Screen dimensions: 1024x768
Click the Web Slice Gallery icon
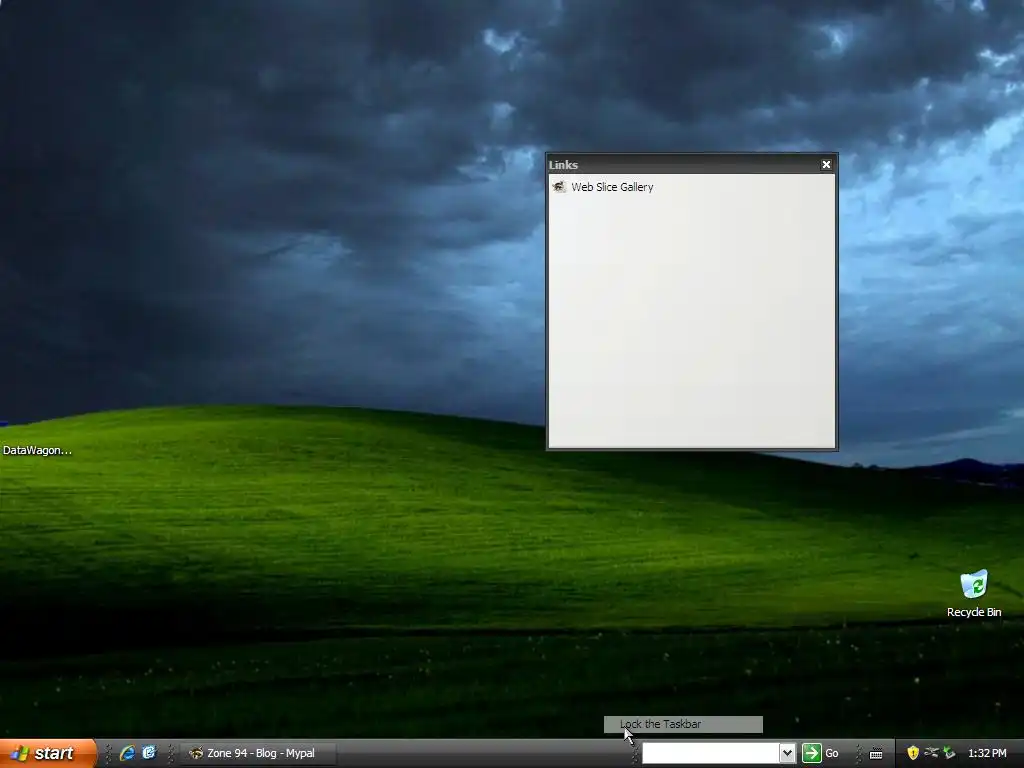tap(559, 187)
